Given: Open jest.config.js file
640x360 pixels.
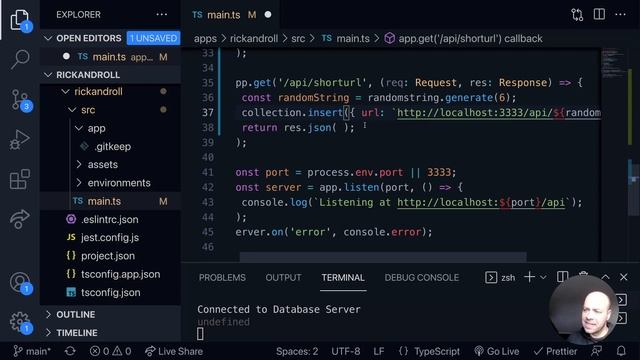Looking at the screenshot, I should click(x=110, y=238).
